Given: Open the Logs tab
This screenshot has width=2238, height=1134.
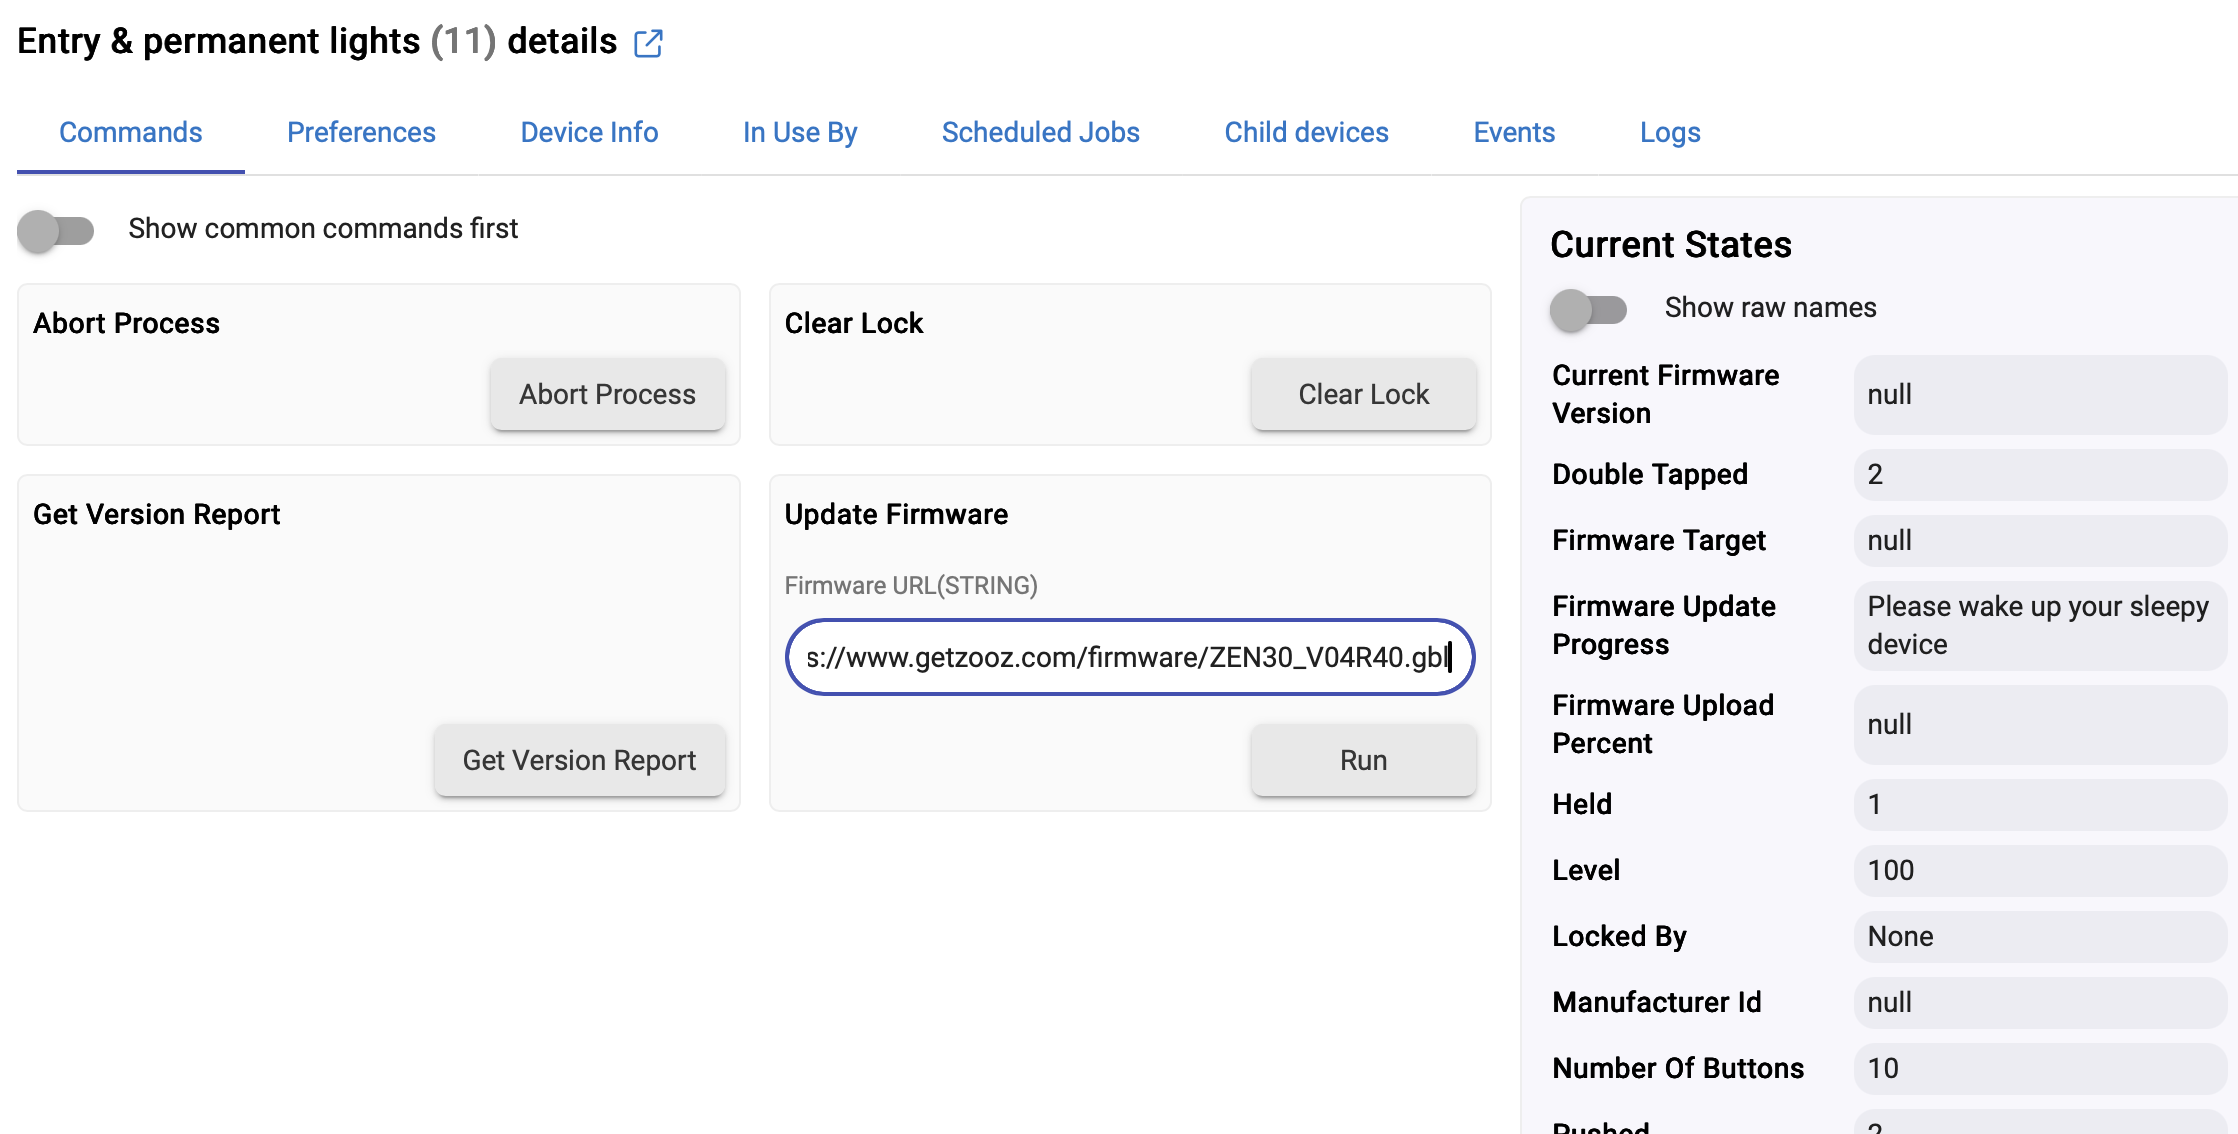Looking at the screenshot, I should pyautogui.click(x=1670, y=133).
